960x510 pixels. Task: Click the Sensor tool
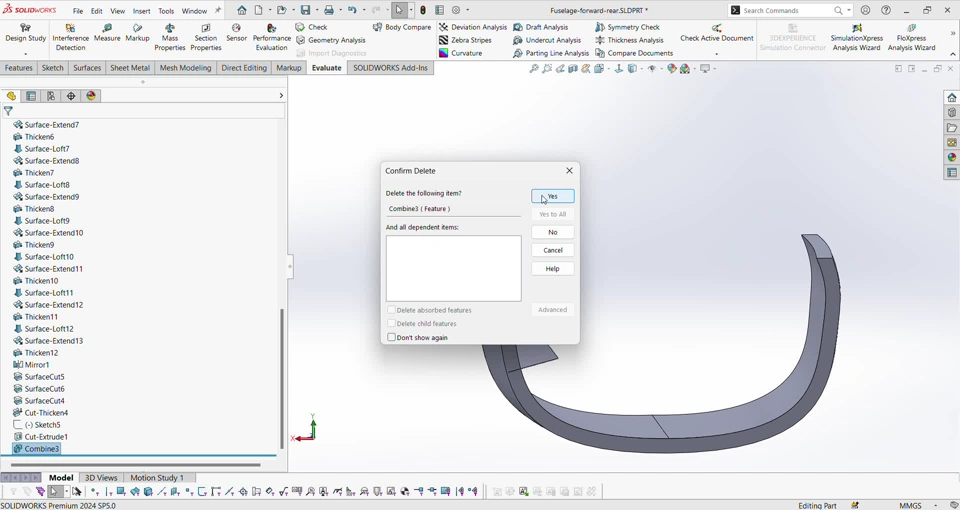tap(236, 33)
